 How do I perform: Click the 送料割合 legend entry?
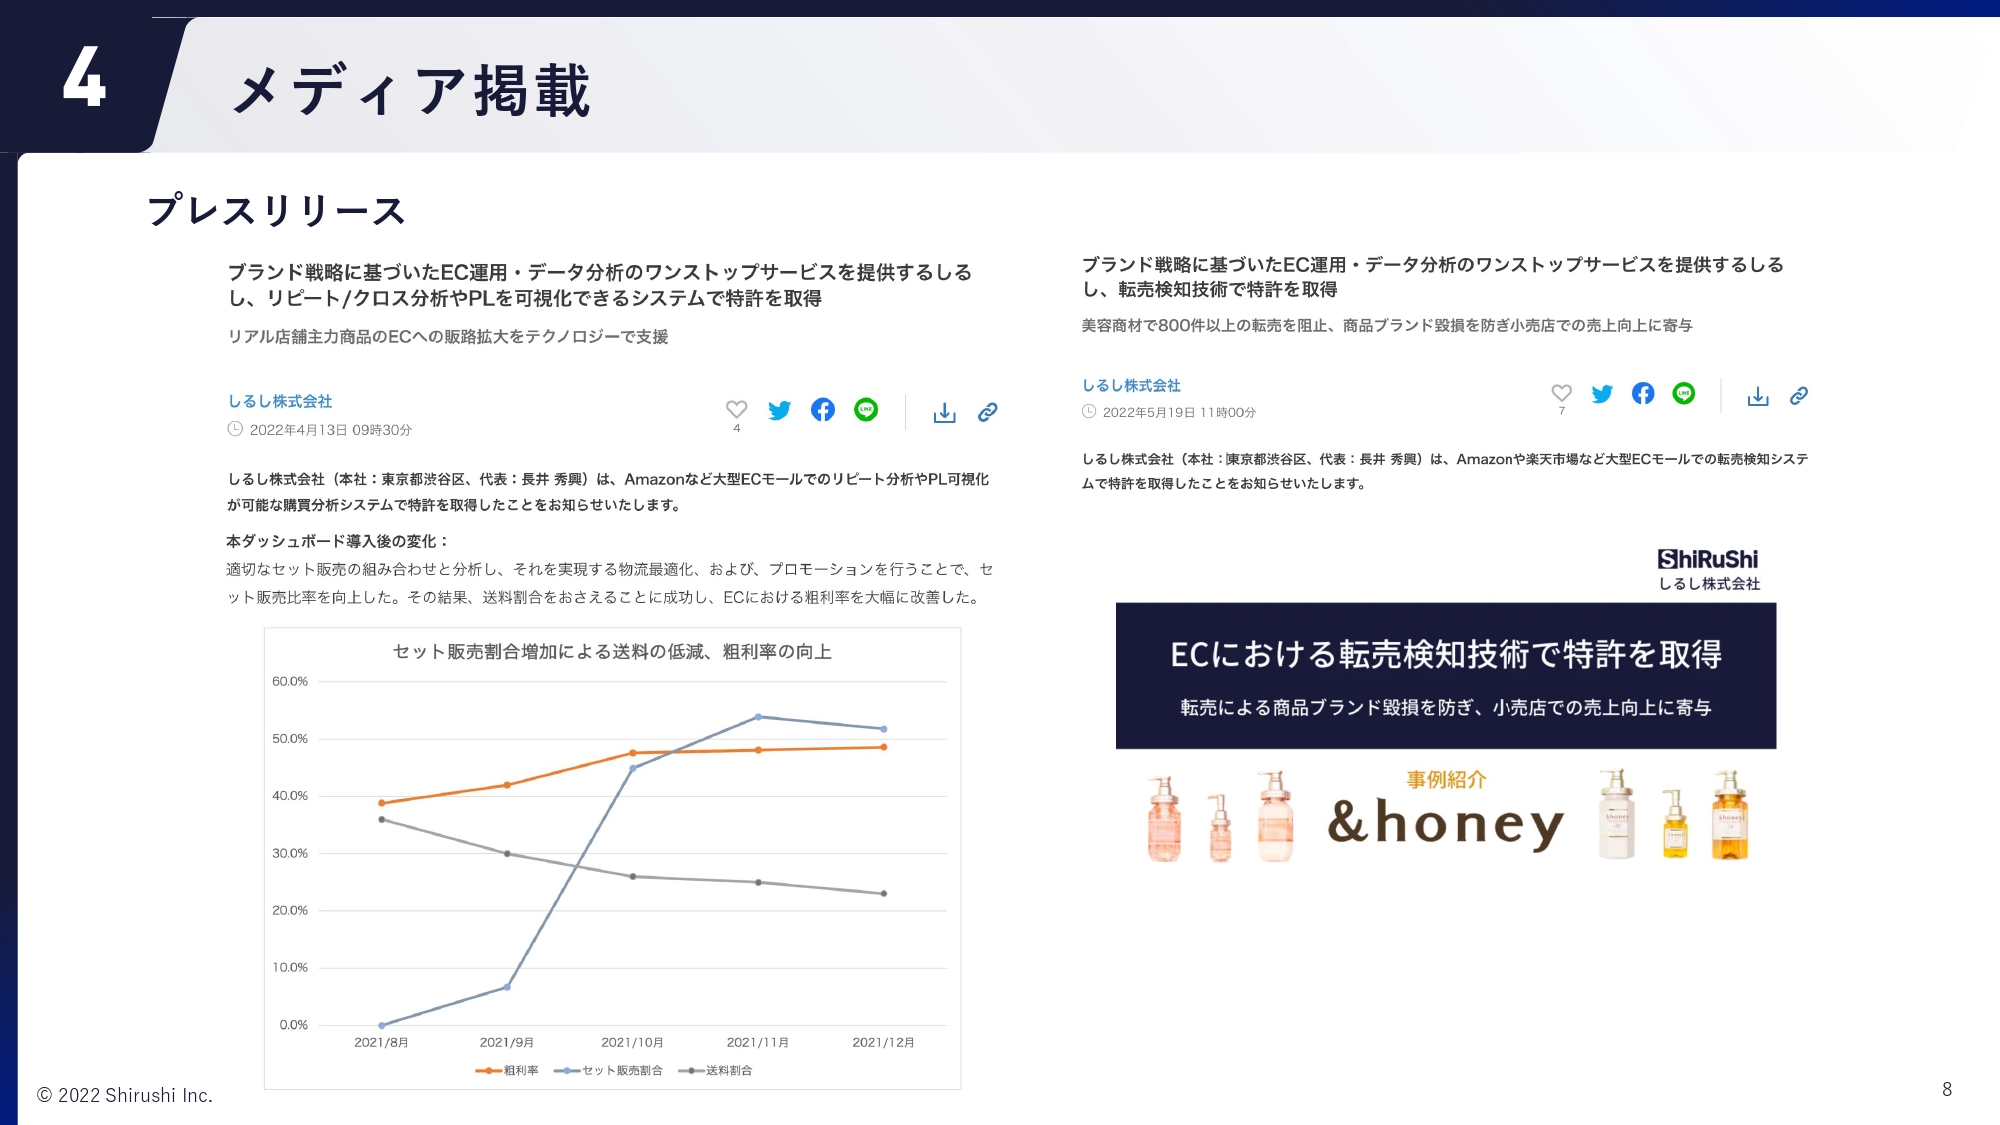pyautogui.click(x=715, y=1070)
